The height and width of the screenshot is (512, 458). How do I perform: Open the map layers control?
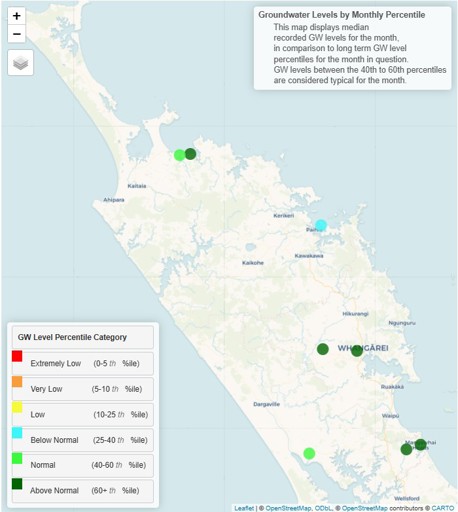coord(21,63)
